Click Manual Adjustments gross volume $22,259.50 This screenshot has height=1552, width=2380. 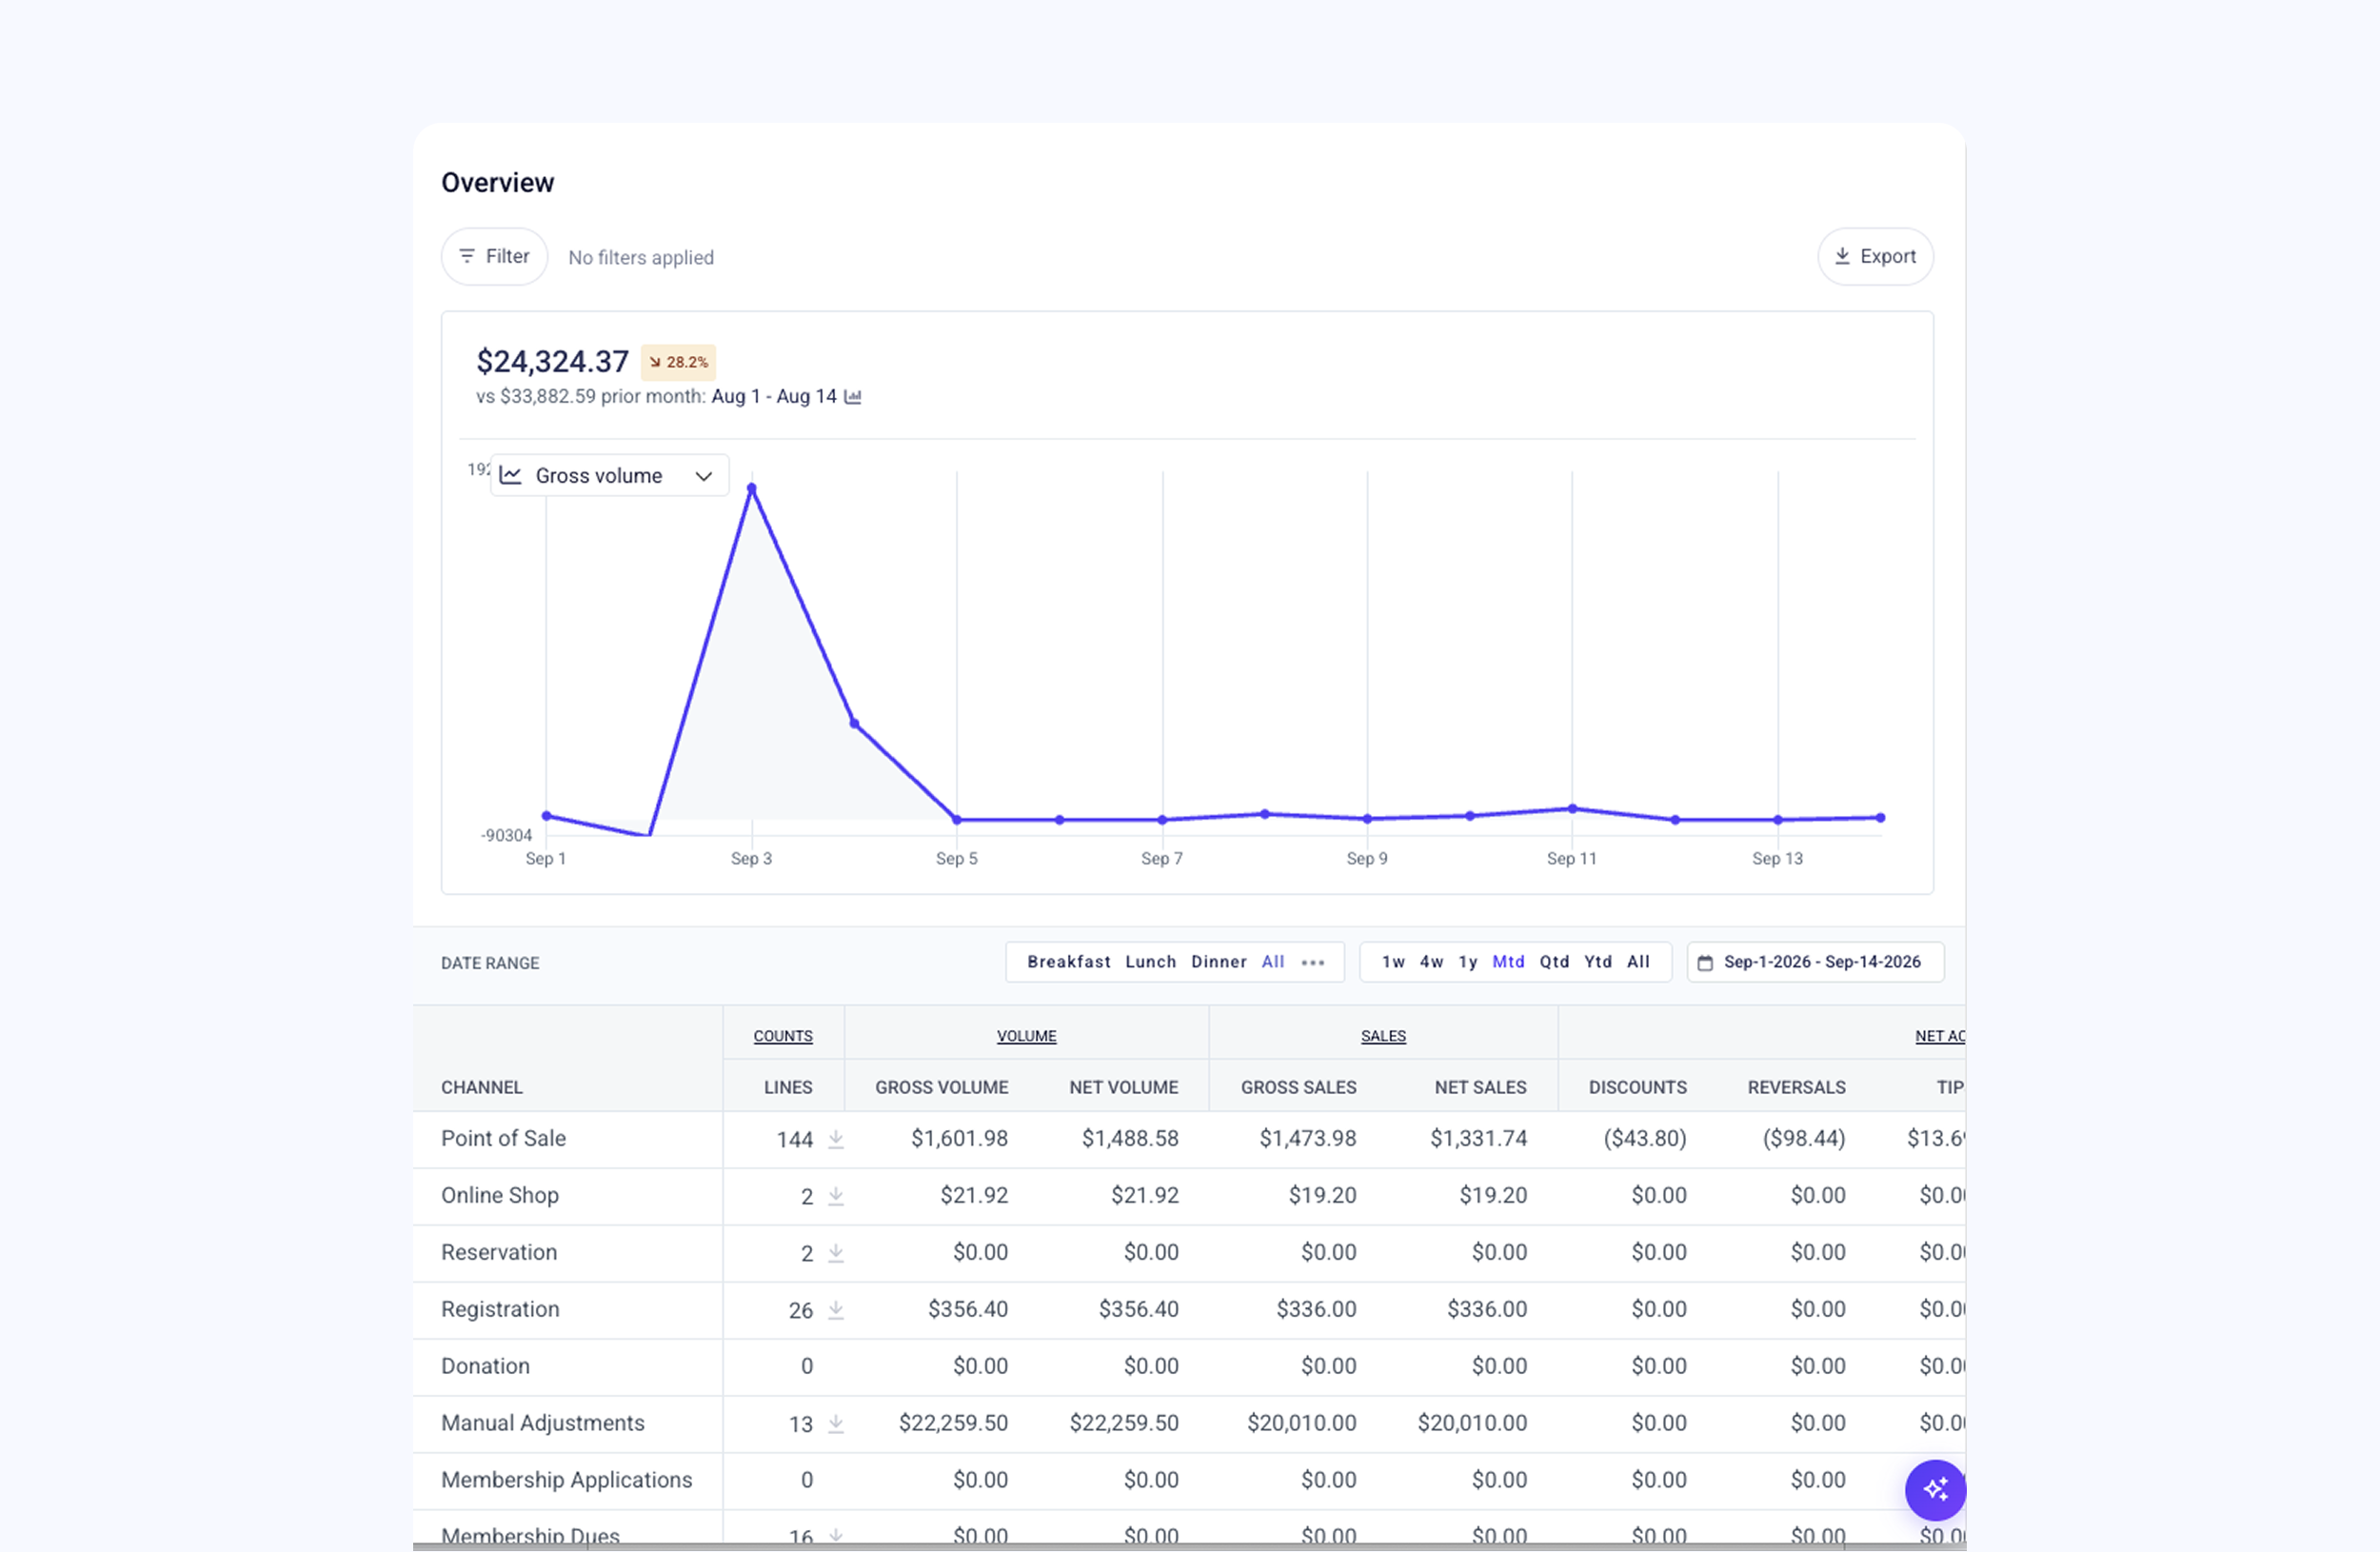tap(953, 1423)
